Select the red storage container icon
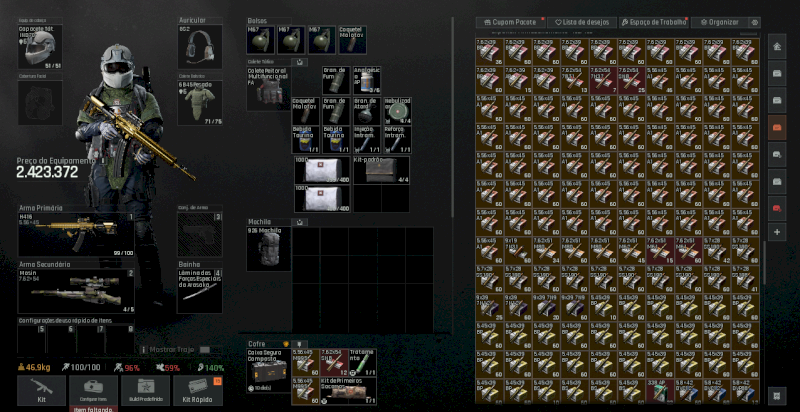Image resolution: width=800 pixels, height=412 pixels. 777,208
